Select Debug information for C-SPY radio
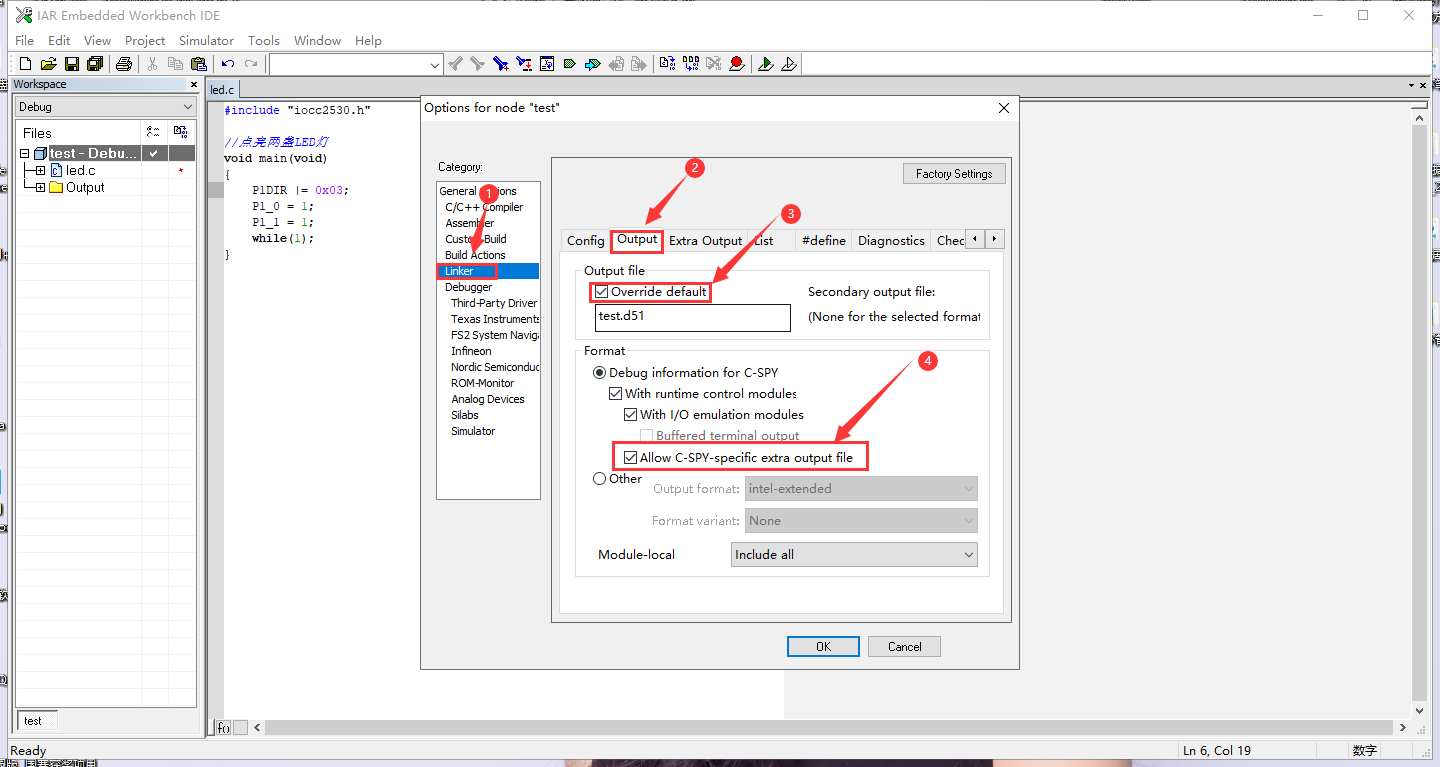 [x=599, y=373]
